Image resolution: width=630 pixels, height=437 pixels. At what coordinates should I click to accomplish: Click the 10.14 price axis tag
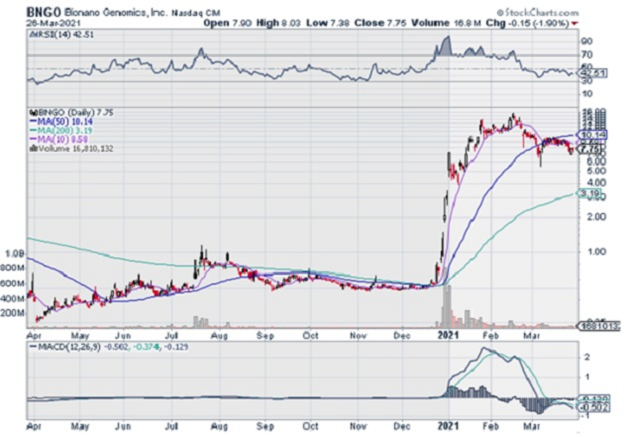click(593, 135)
